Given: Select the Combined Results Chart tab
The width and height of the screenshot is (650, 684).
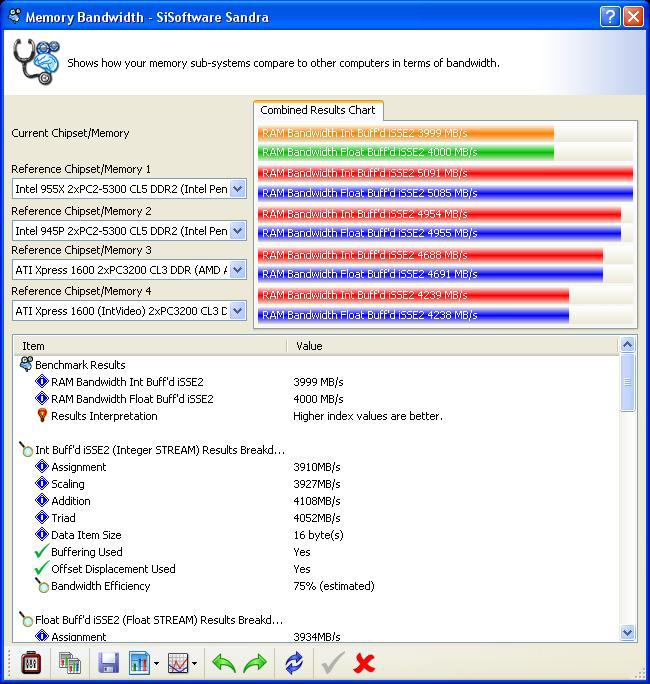Looking at the screenshot, I should coord(318,110).
